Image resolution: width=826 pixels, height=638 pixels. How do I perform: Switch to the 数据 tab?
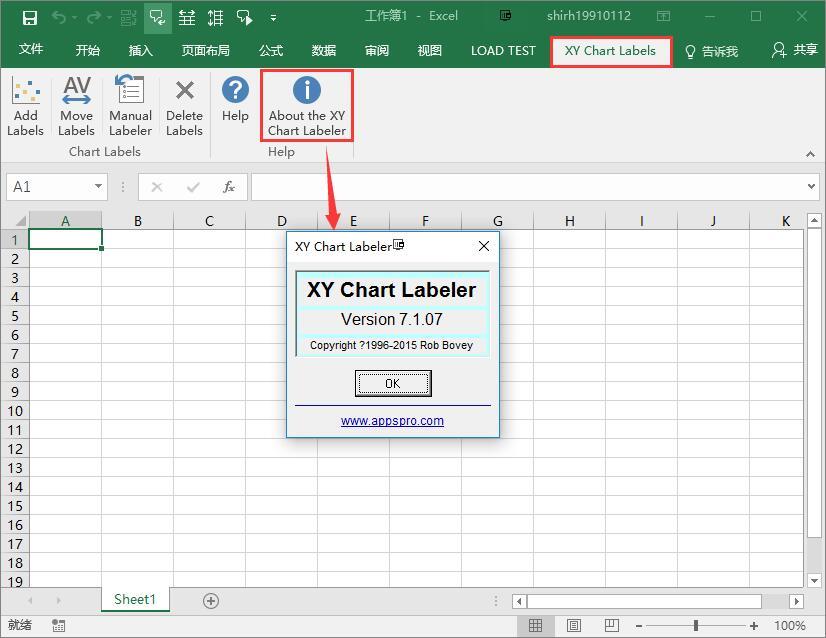click(323, 51)
